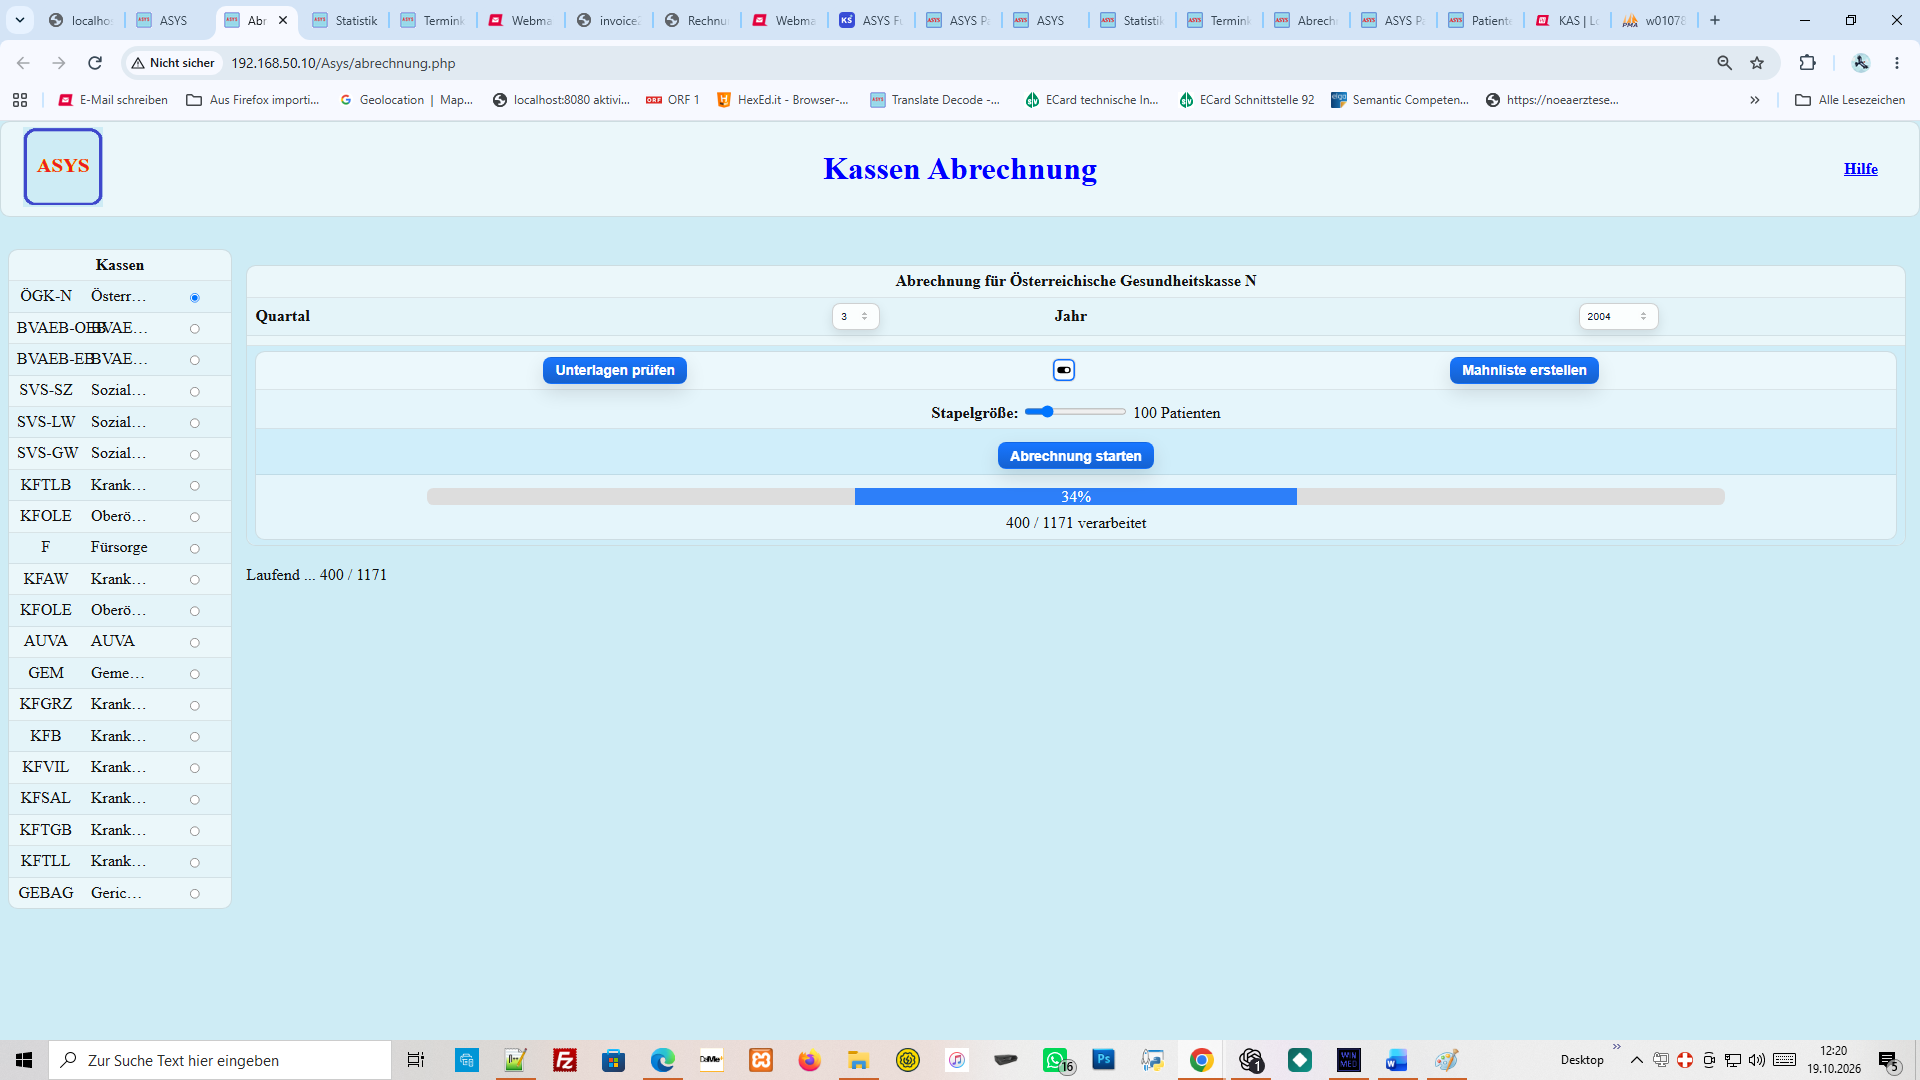
Task: Open the browser tab search dropdown arrow
Action: pyautogui.click(x=20, y=20)
